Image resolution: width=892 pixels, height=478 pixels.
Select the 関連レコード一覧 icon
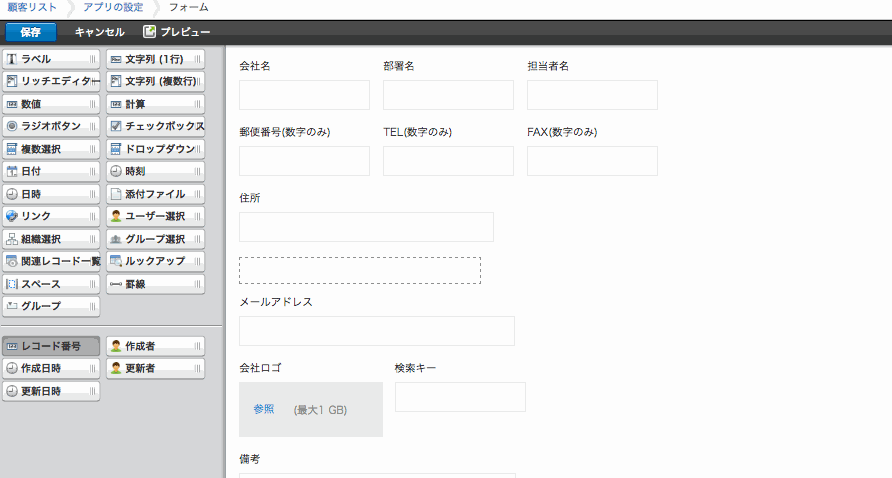[12, 261]
